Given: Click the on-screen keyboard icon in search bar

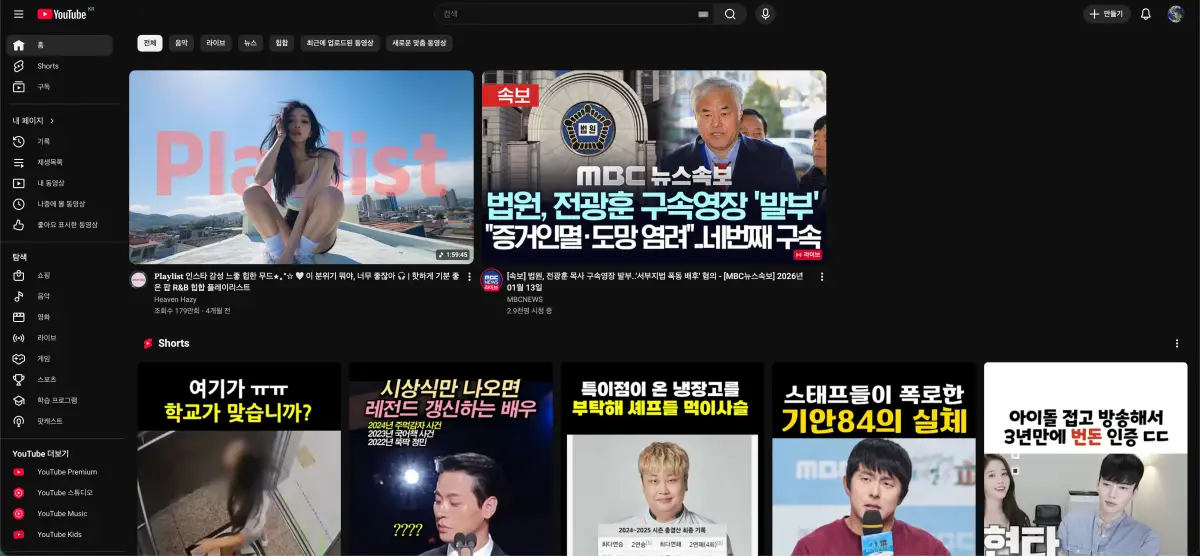Looking at the screenshot, I should tap(702, 14).
